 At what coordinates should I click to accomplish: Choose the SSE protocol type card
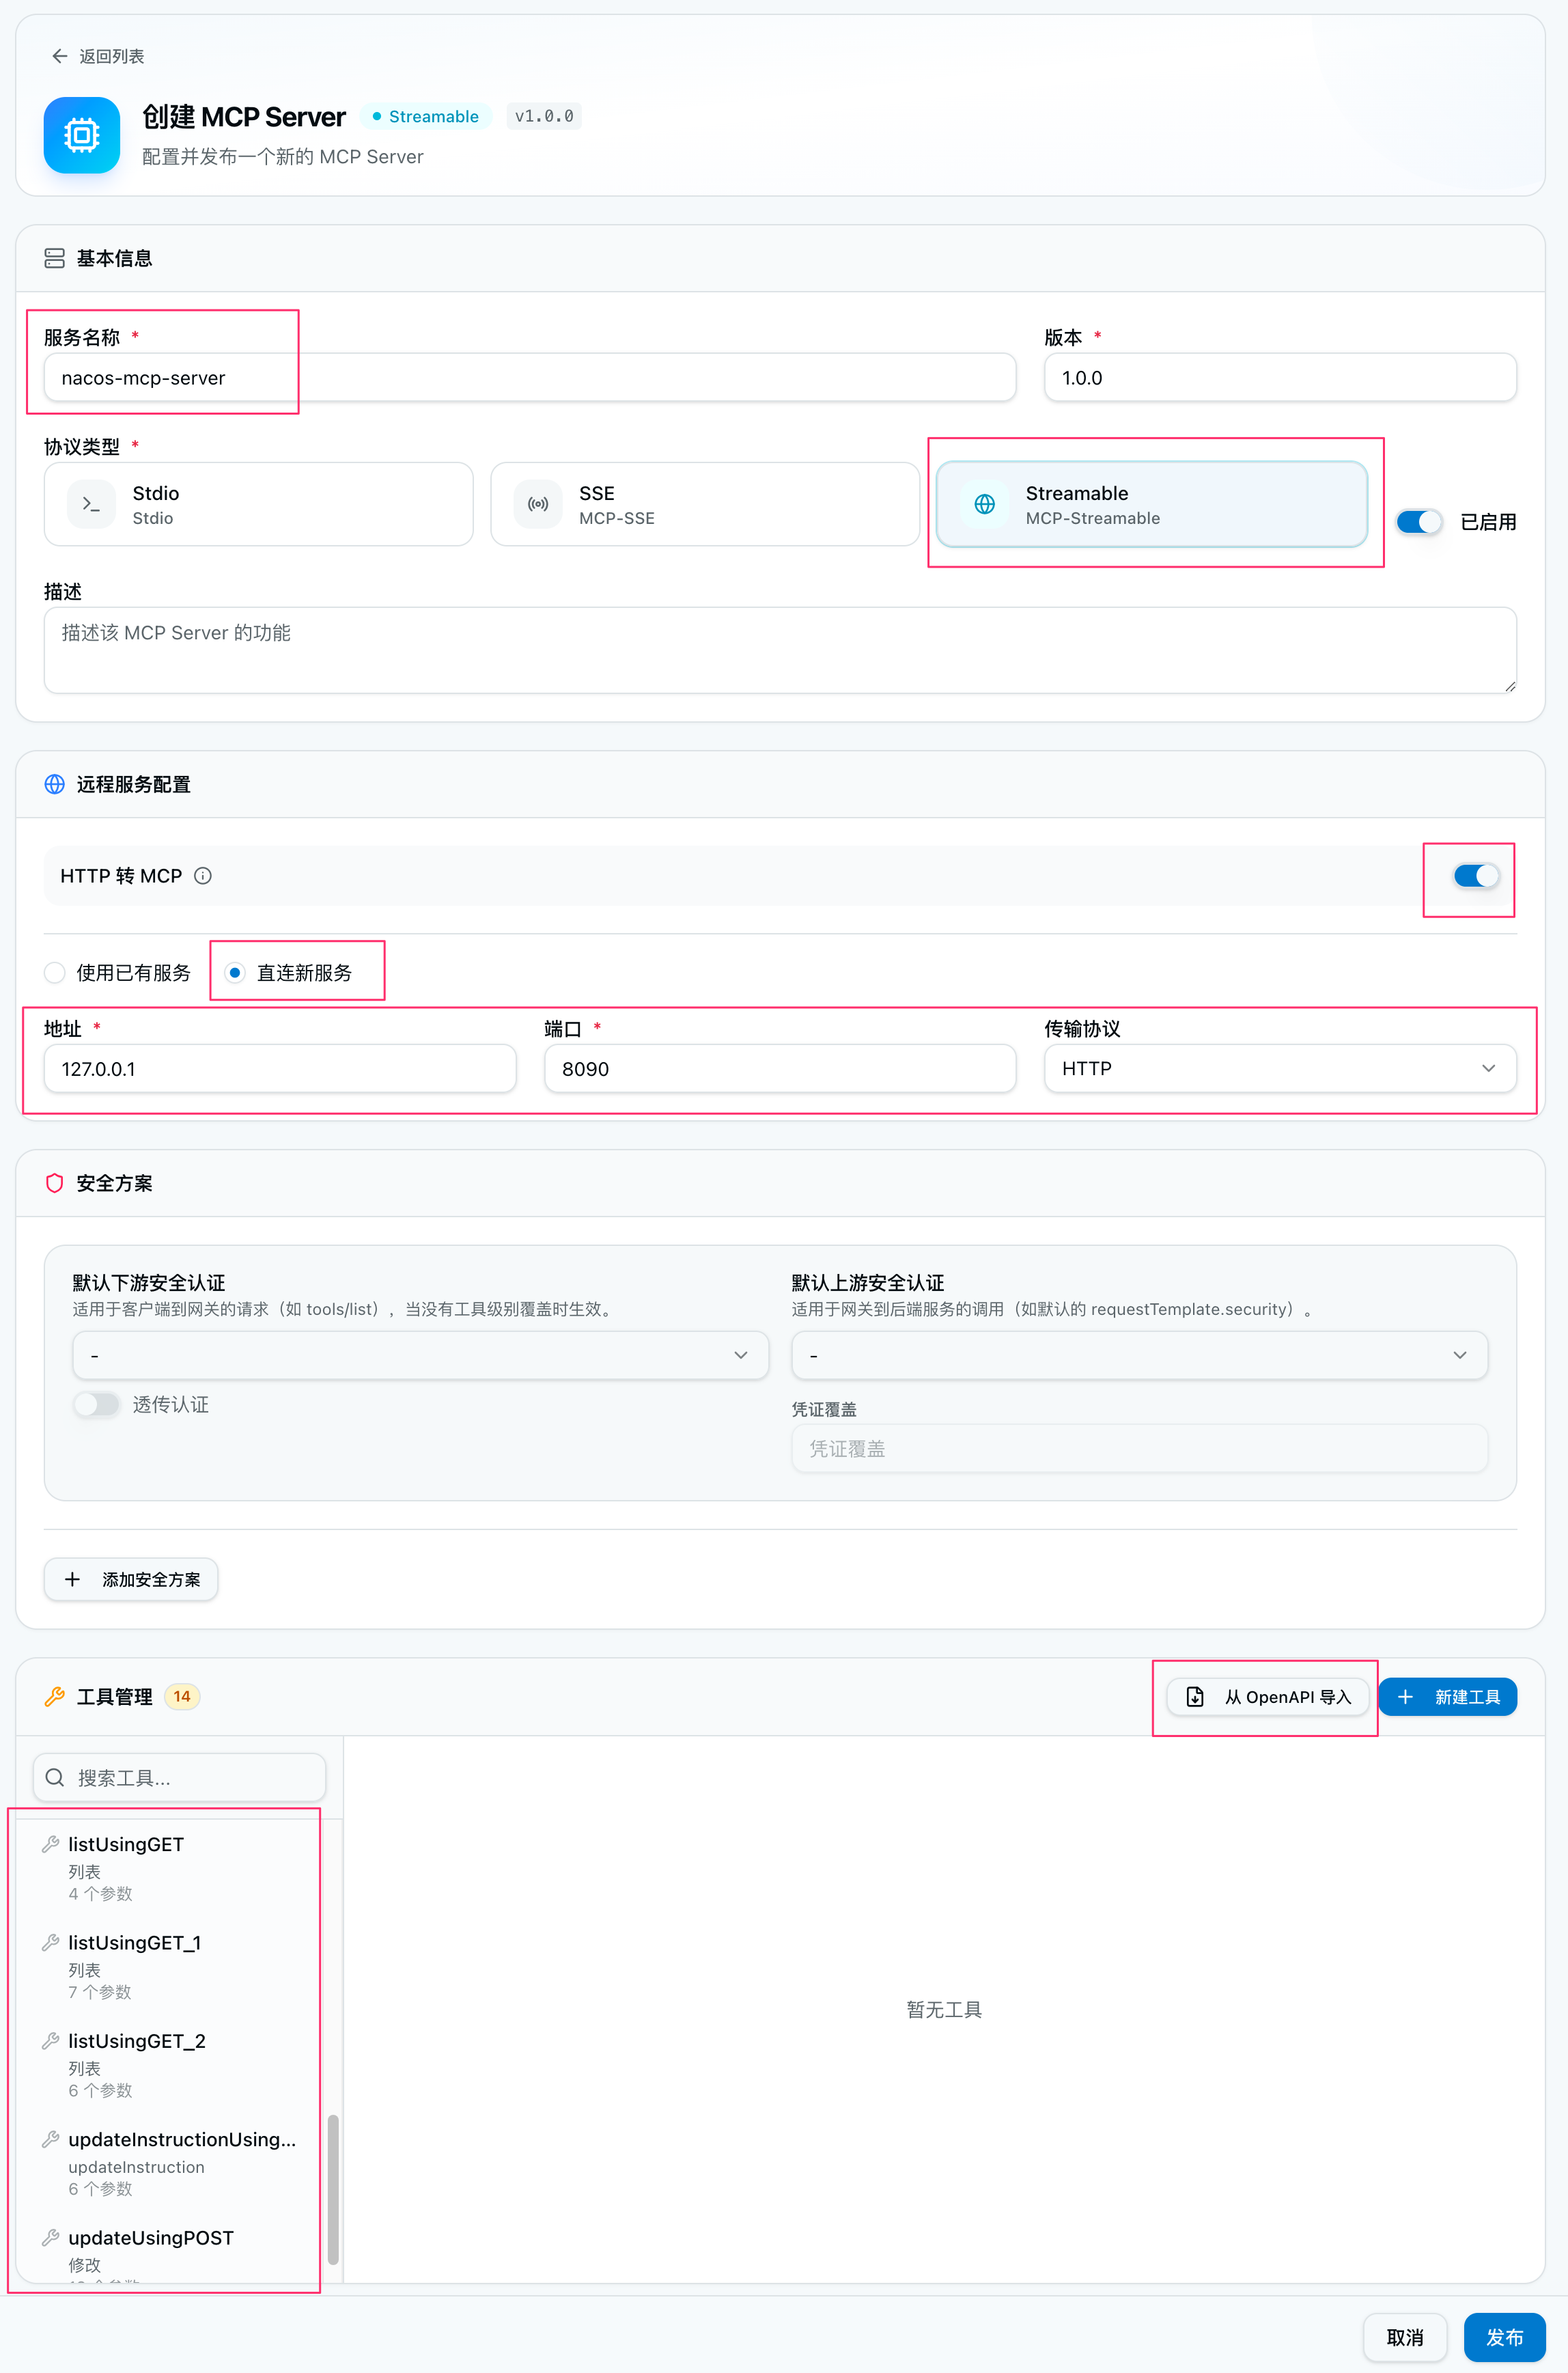[x=705, y=504]
